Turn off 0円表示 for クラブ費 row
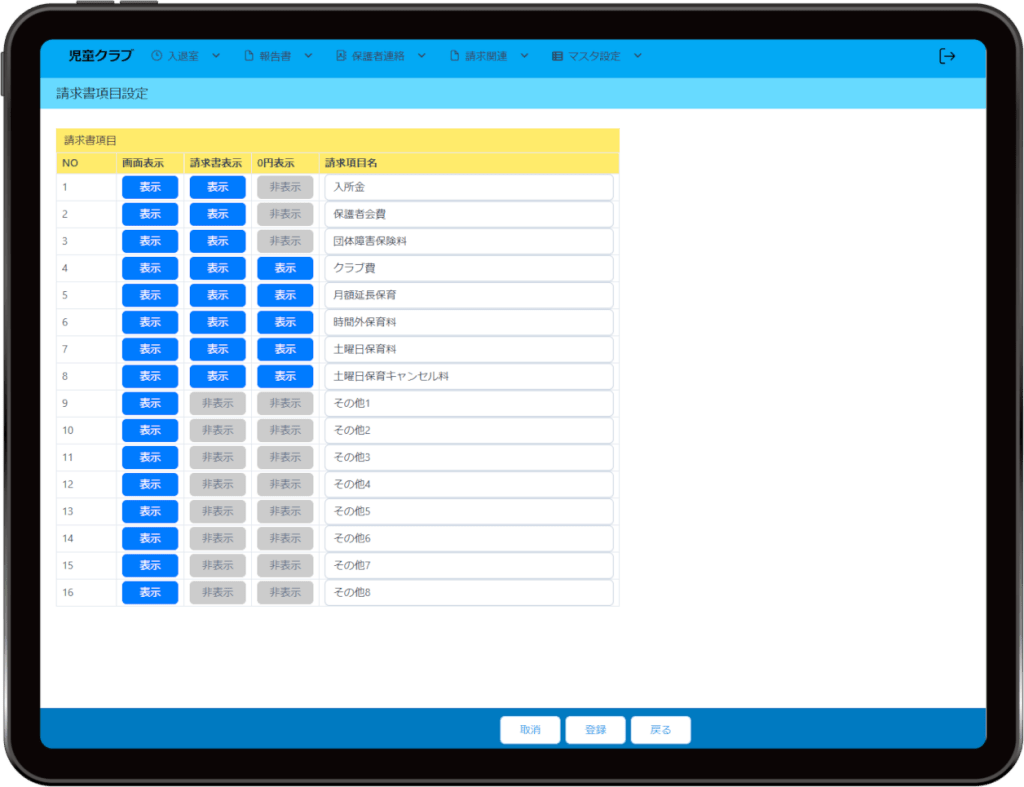This screenshot has width=1024, height=787. click(285, 268)
